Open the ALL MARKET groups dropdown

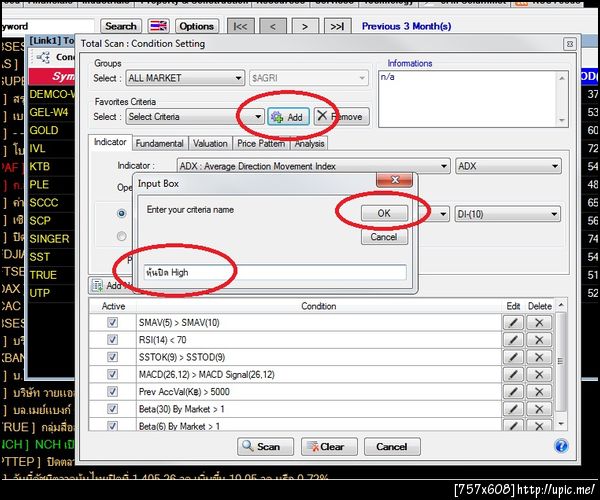(185, 78)
